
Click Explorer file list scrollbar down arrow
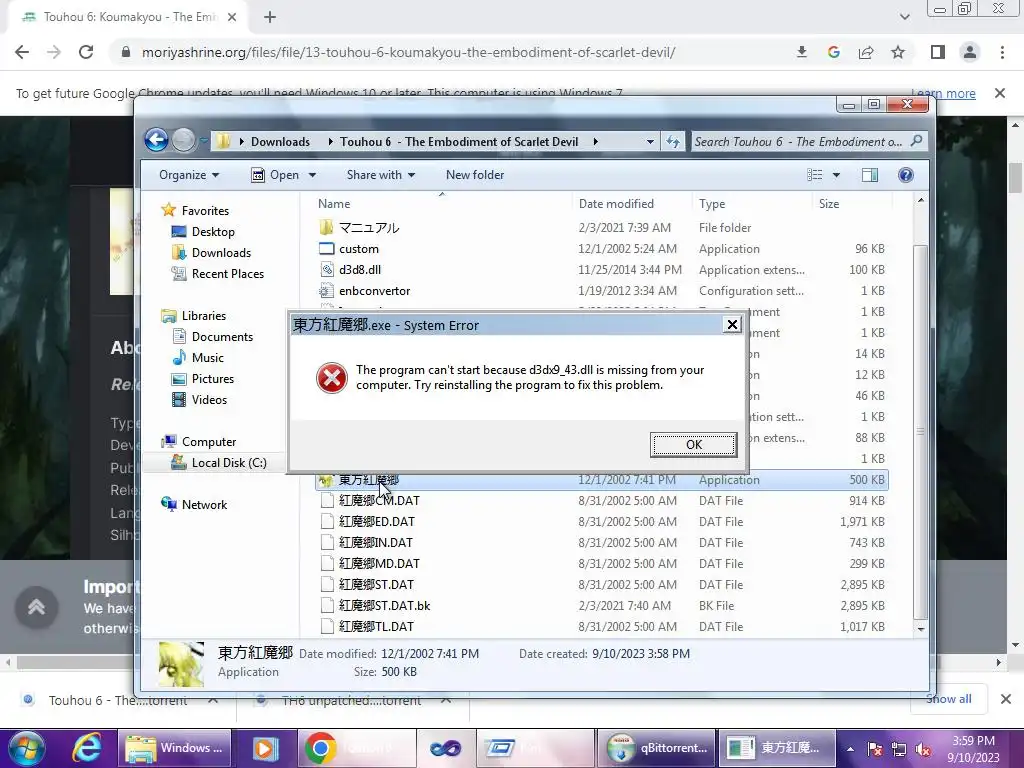pyautogui.click(x=920, y=629)
